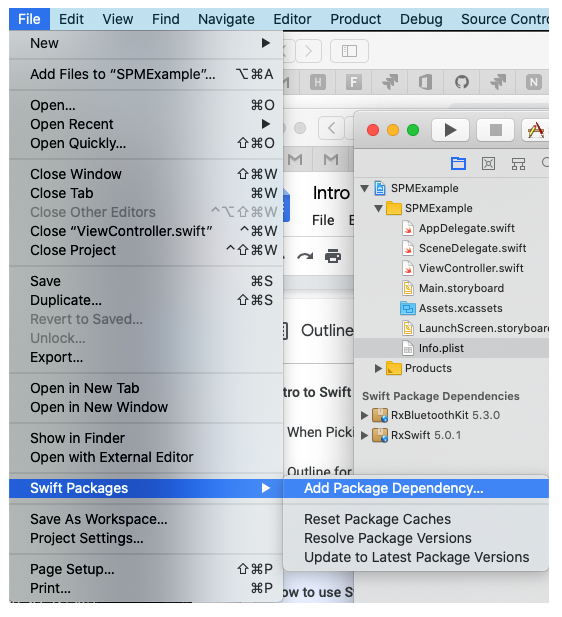Open the Open Recent submenu
The height and width of the screenshot is (617, 562).
pyautogui.click(x=146, y=124)
